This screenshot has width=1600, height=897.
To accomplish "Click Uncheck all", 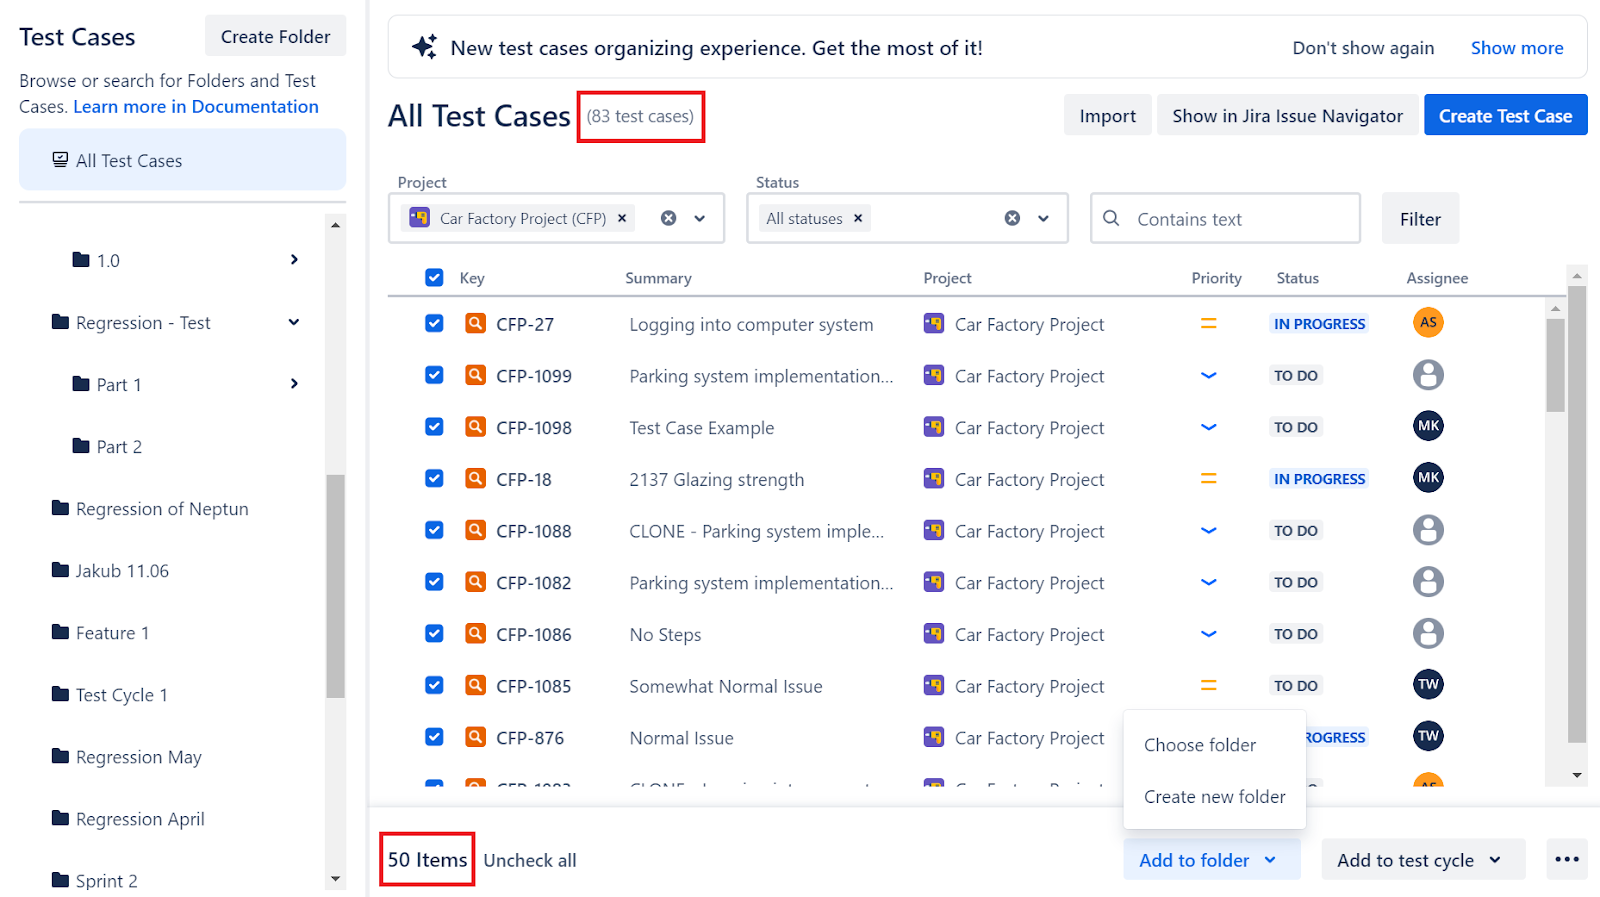I will (529, 860).
